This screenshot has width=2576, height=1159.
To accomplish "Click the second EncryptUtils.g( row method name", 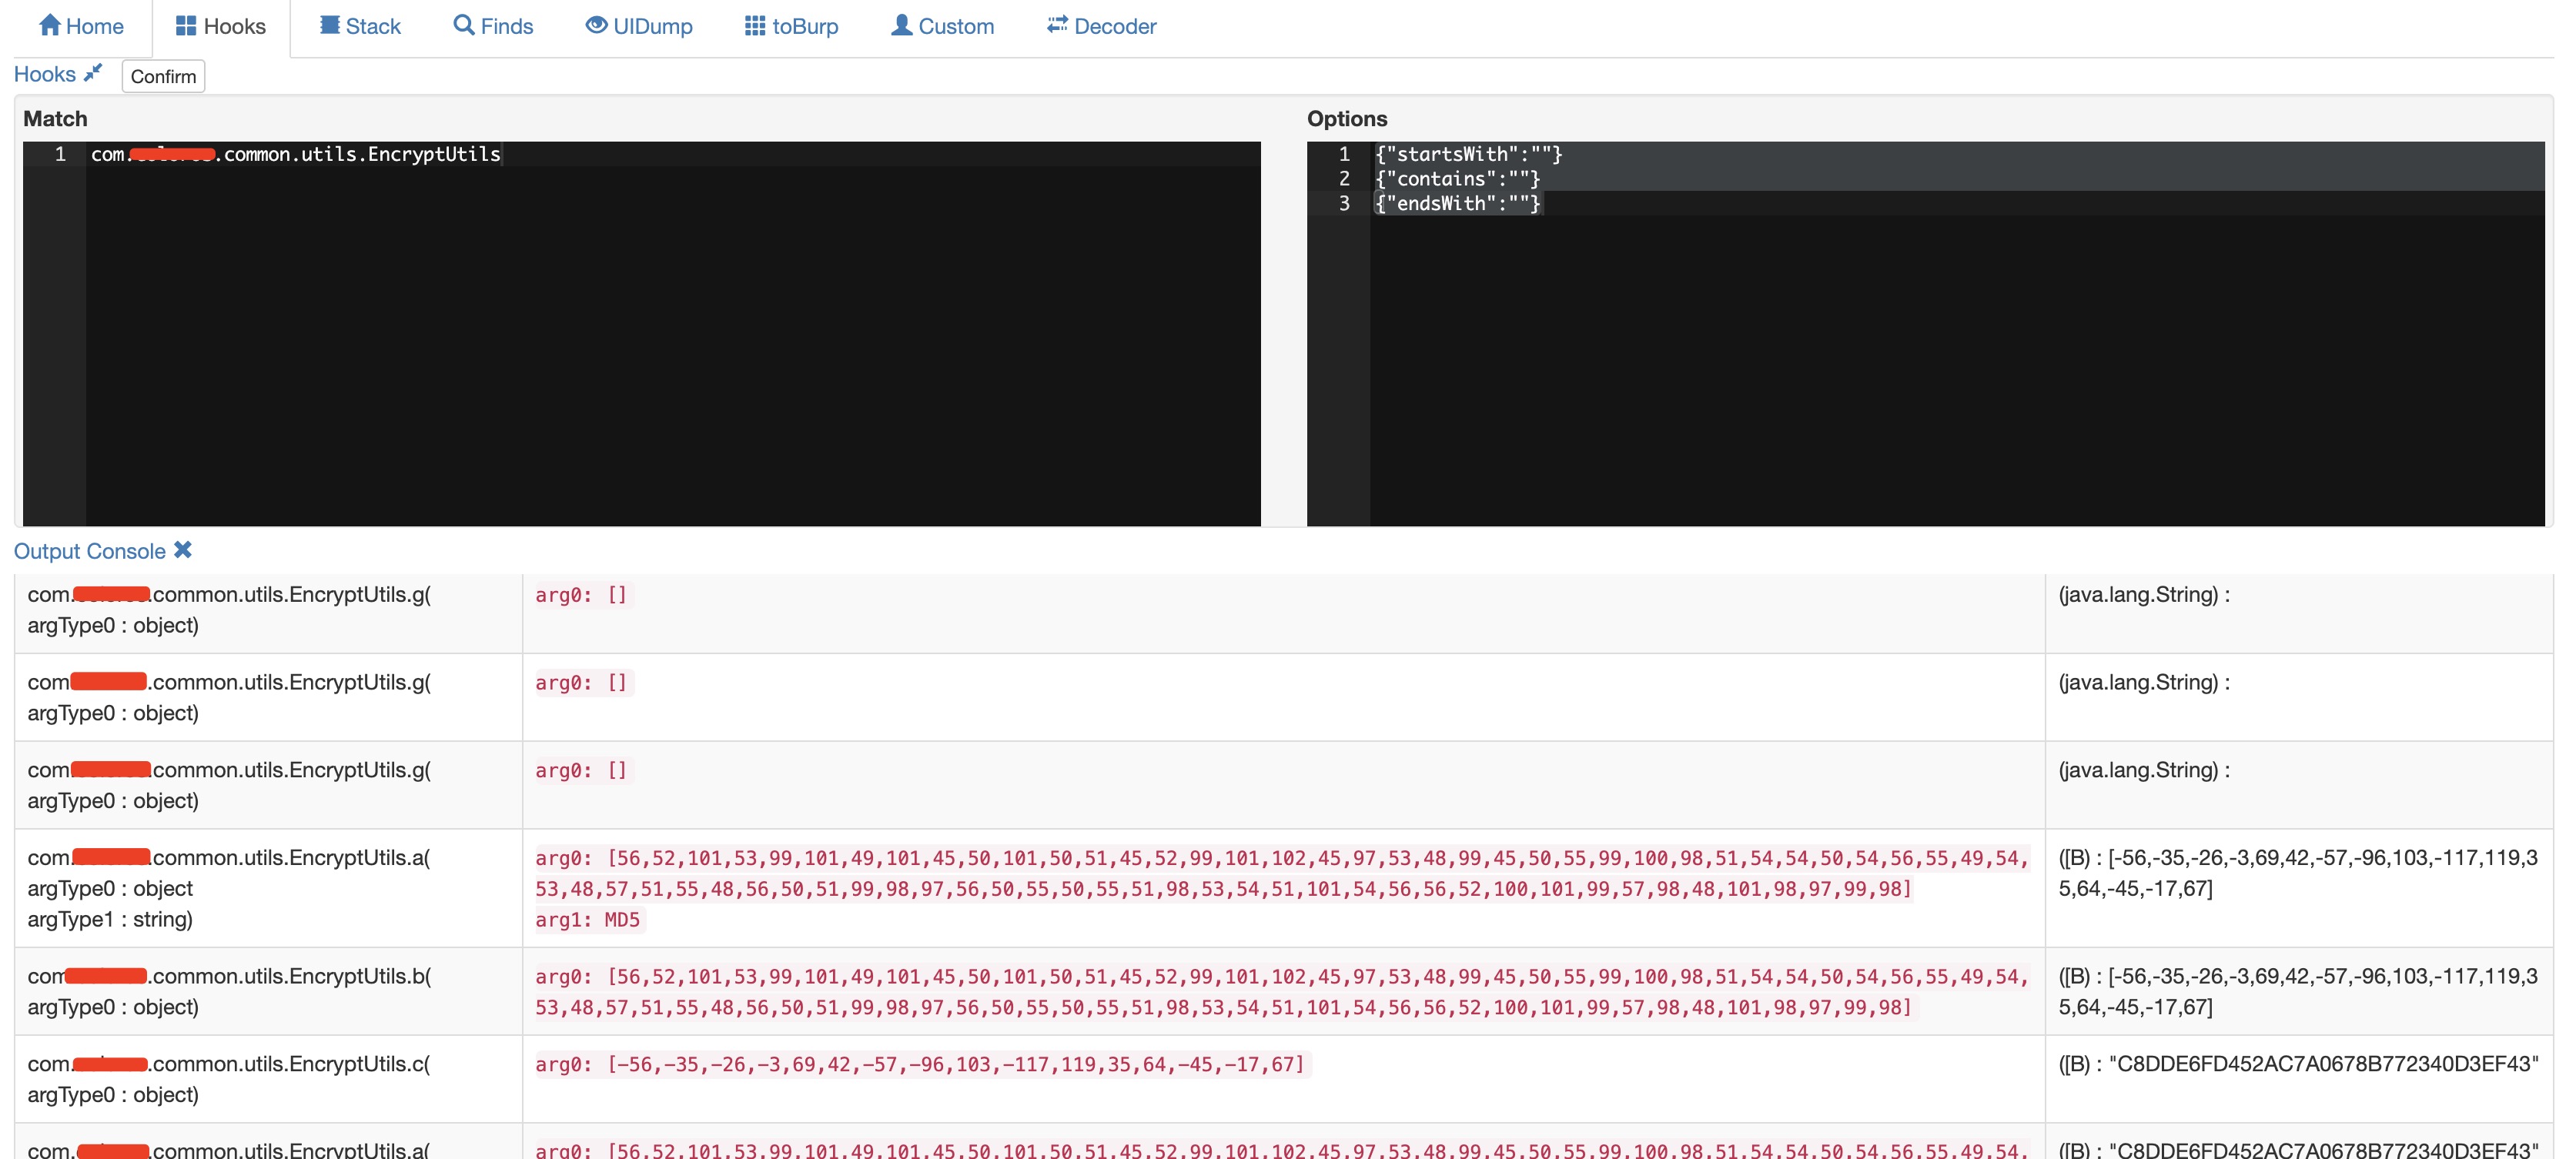I will tap(229, 681).
